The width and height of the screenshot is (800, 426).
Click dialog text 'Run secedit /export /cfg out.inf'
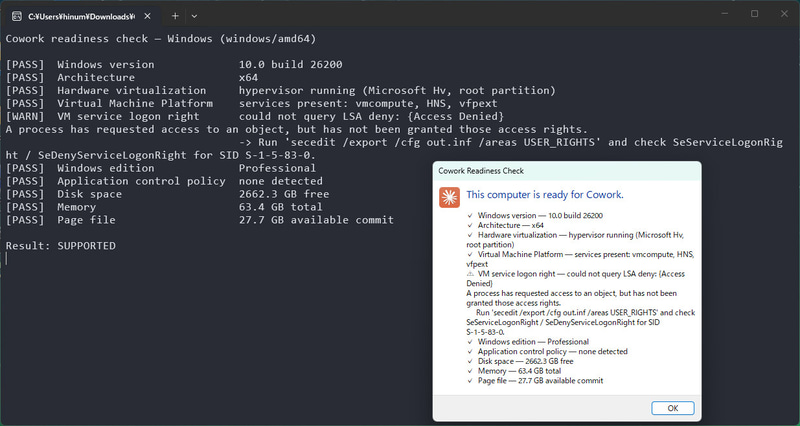581,322
